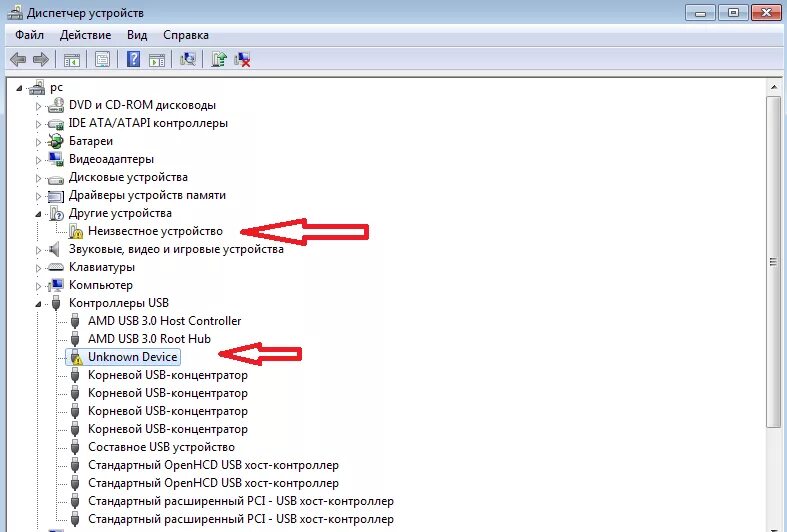
Task: Select the Драйверы устройств памяти icon
Action: pos(56,196)
